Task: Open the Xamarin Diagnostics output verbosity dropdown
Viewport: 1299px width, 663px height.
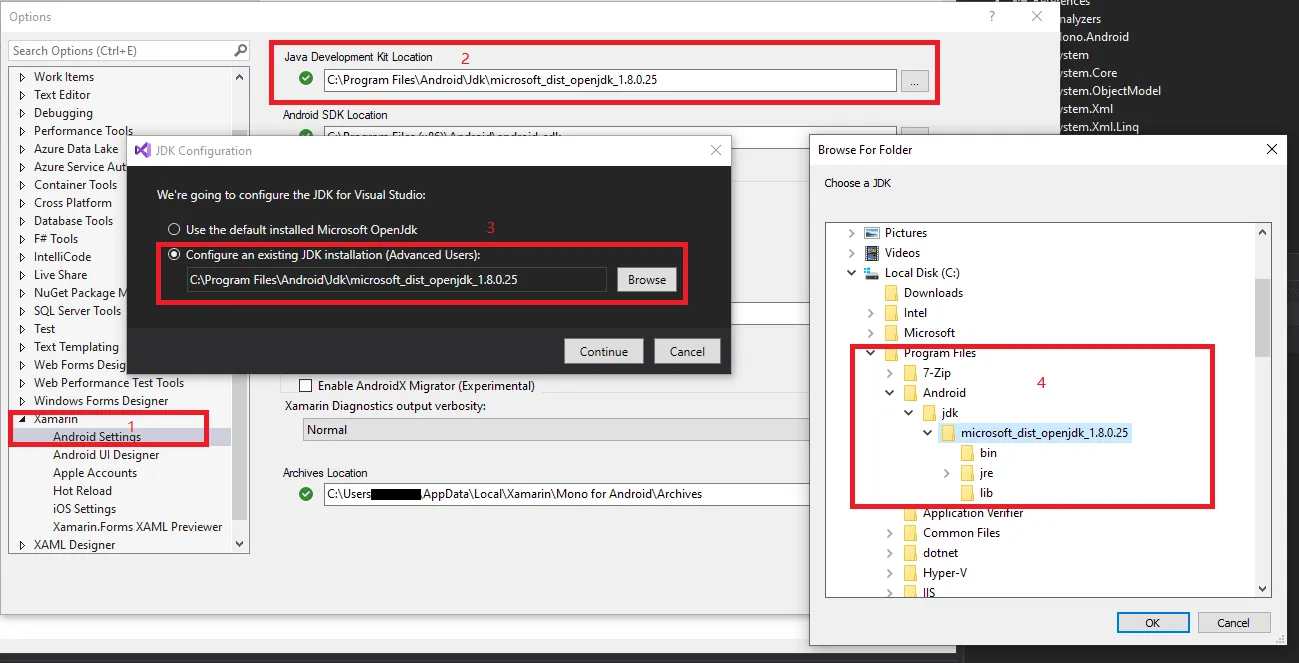Action: [556, 430]
